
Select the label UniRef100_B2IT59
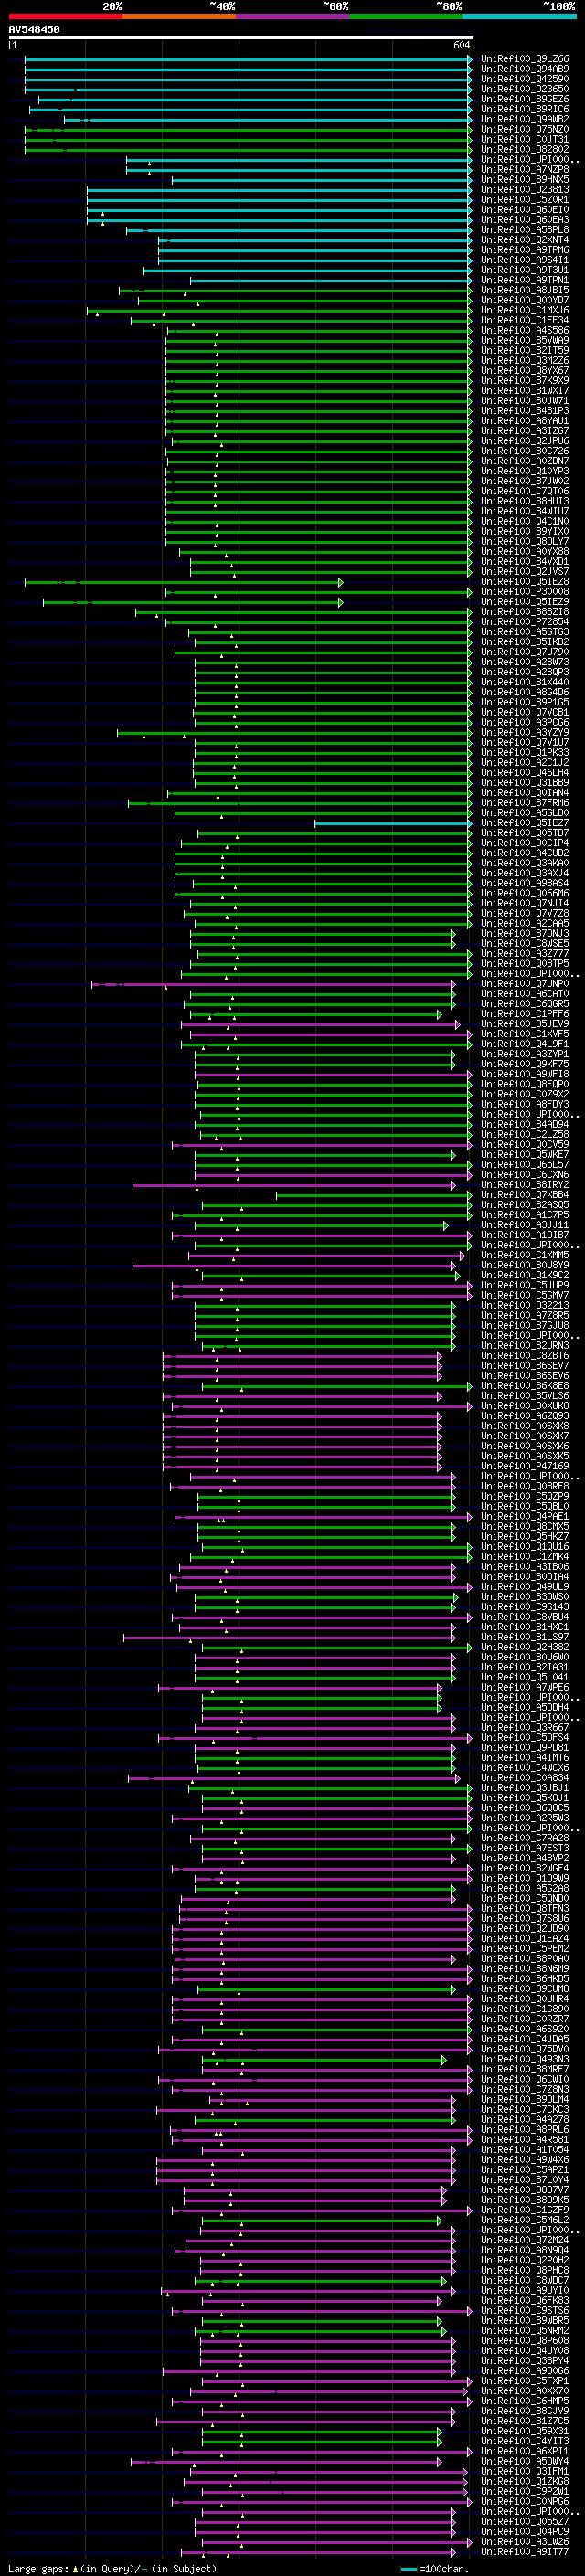click(x=524, y=351)
